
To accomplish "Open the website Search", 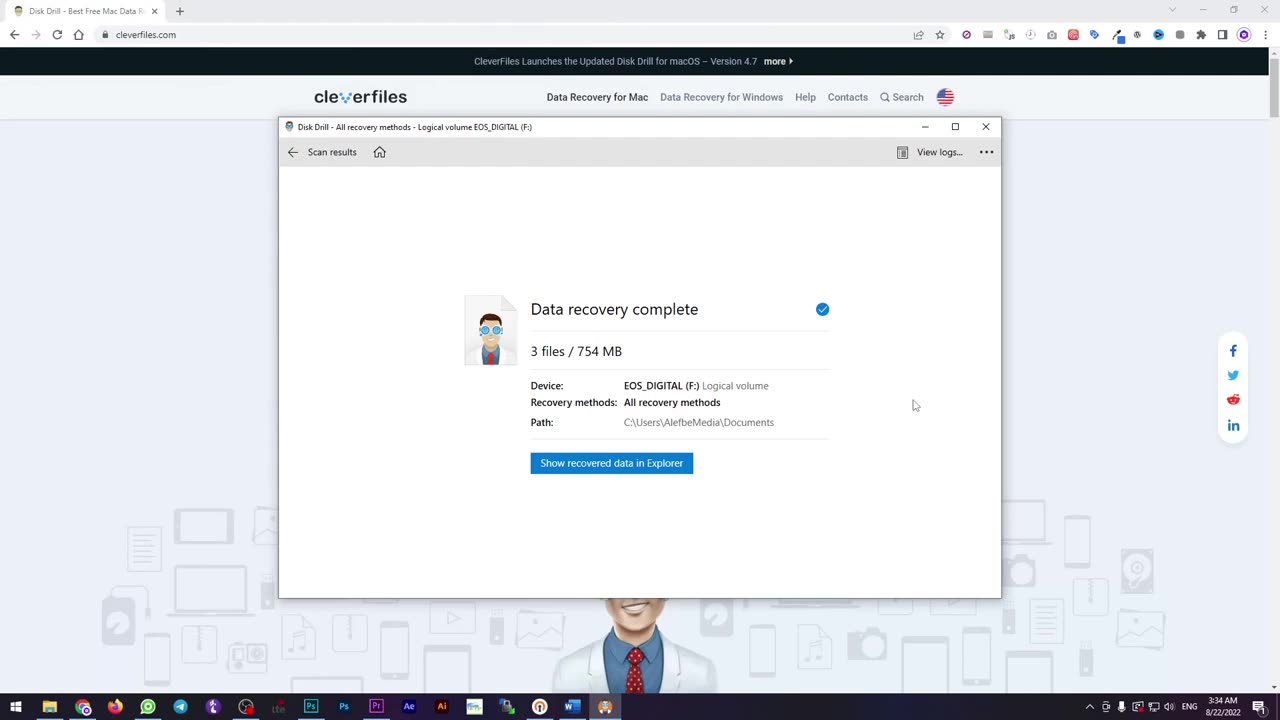I will [x=902, y=97].
